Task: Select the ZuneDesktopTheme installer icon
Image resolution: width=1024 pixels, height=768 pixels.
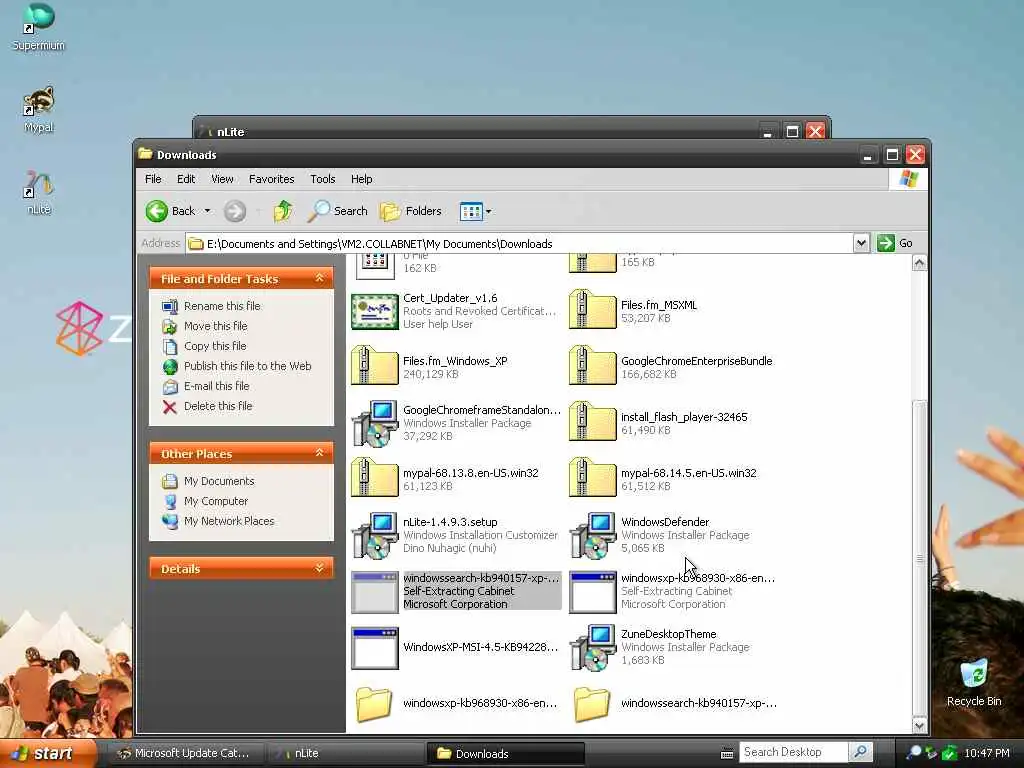Action: [x=592, y=648]
